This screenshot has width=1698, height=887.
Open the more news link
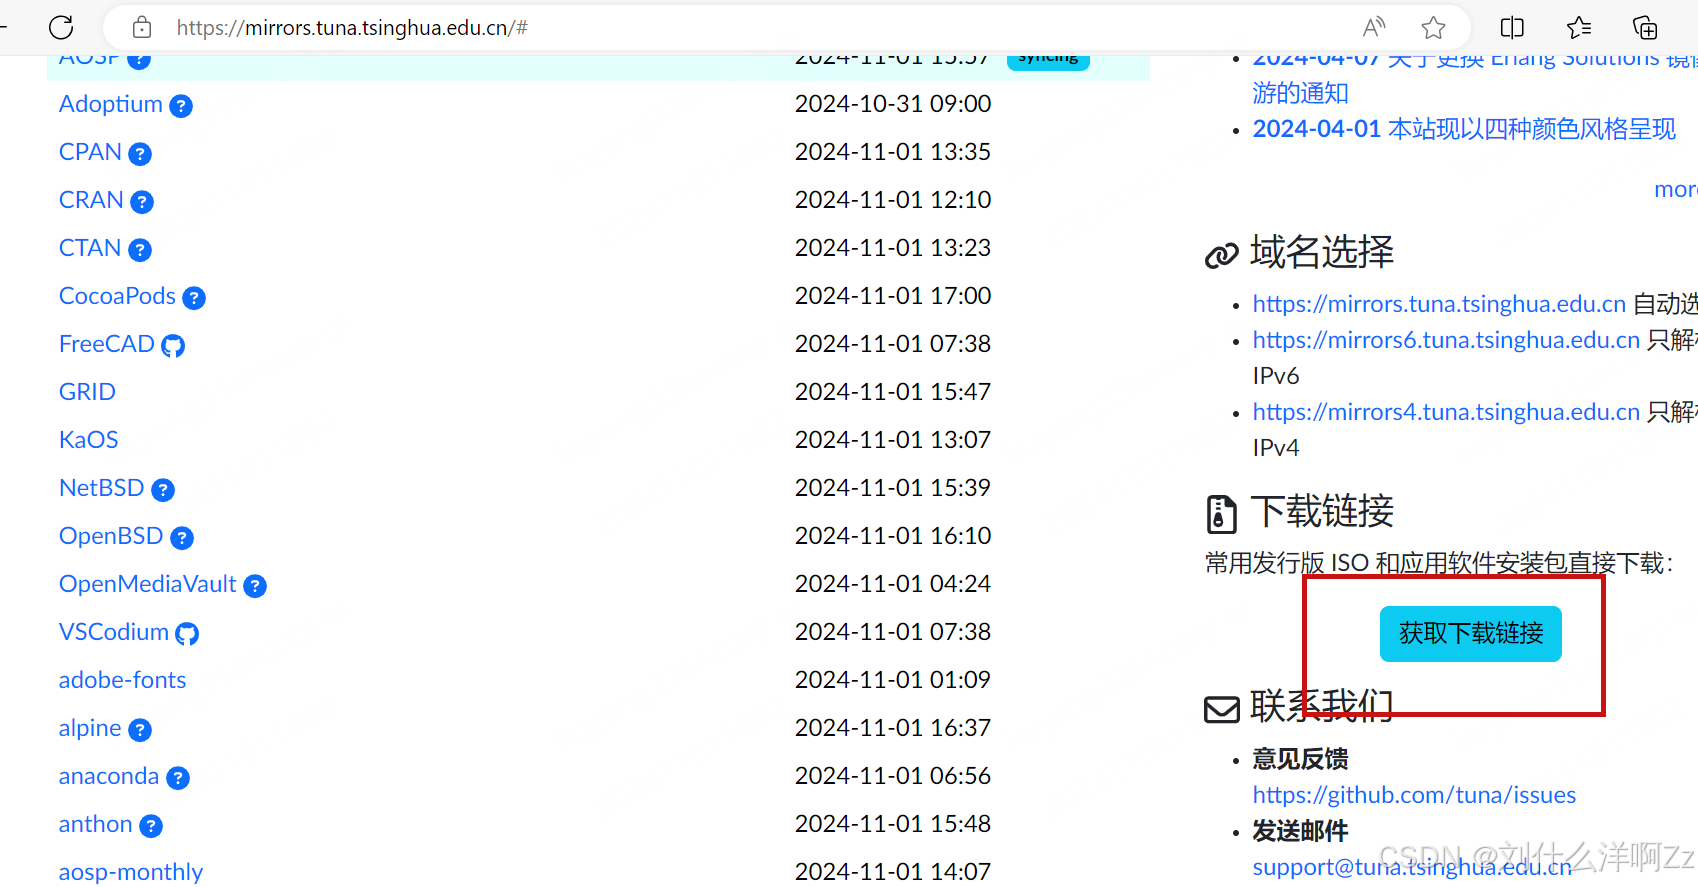tap(1676, 190)
